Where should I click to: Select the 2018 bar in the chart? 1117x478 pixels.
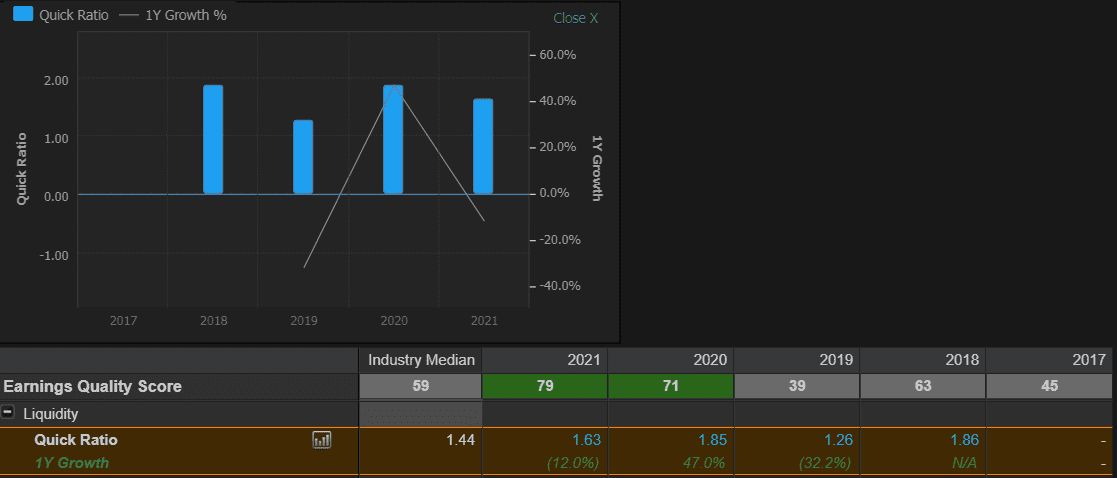point(213,139)
